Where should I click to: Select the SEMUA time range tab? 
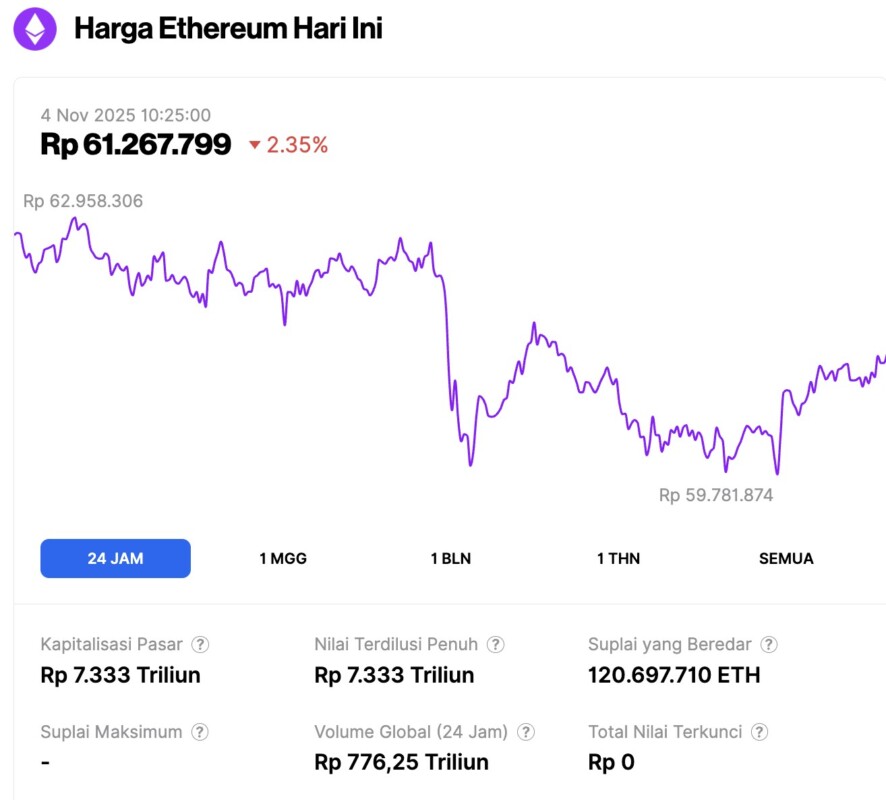point(786,558)
